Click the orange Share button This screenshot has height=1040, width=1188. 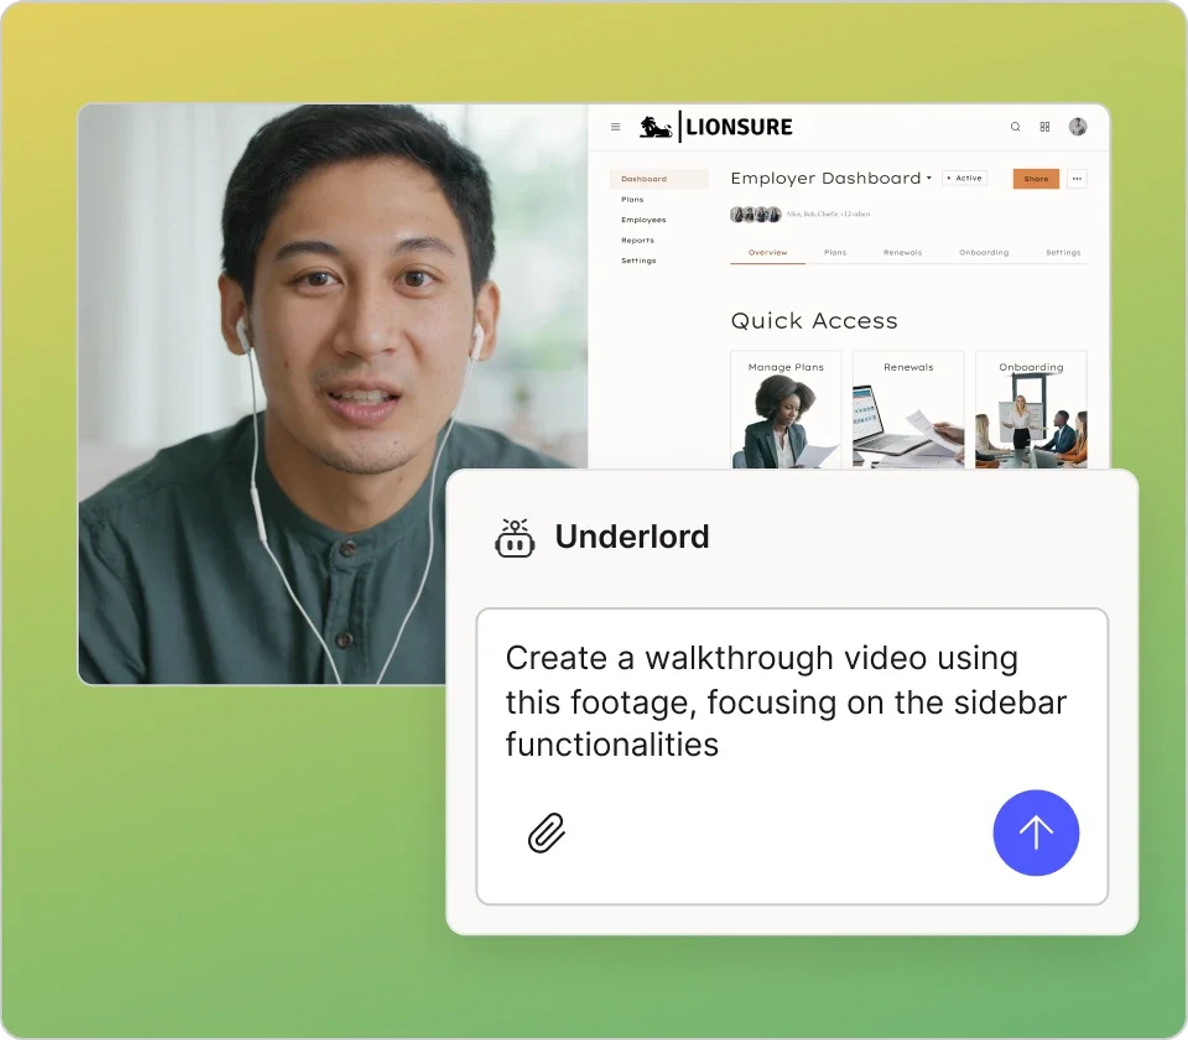pos(1036,179)
